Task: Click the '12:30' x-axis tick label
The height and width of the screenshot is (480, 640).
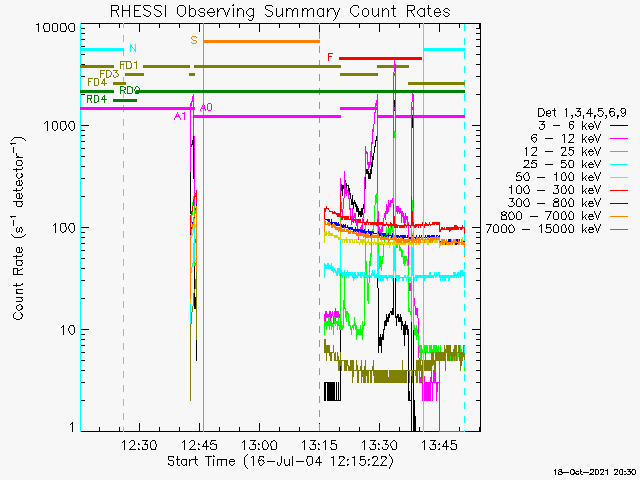Action: coord(139,445)
